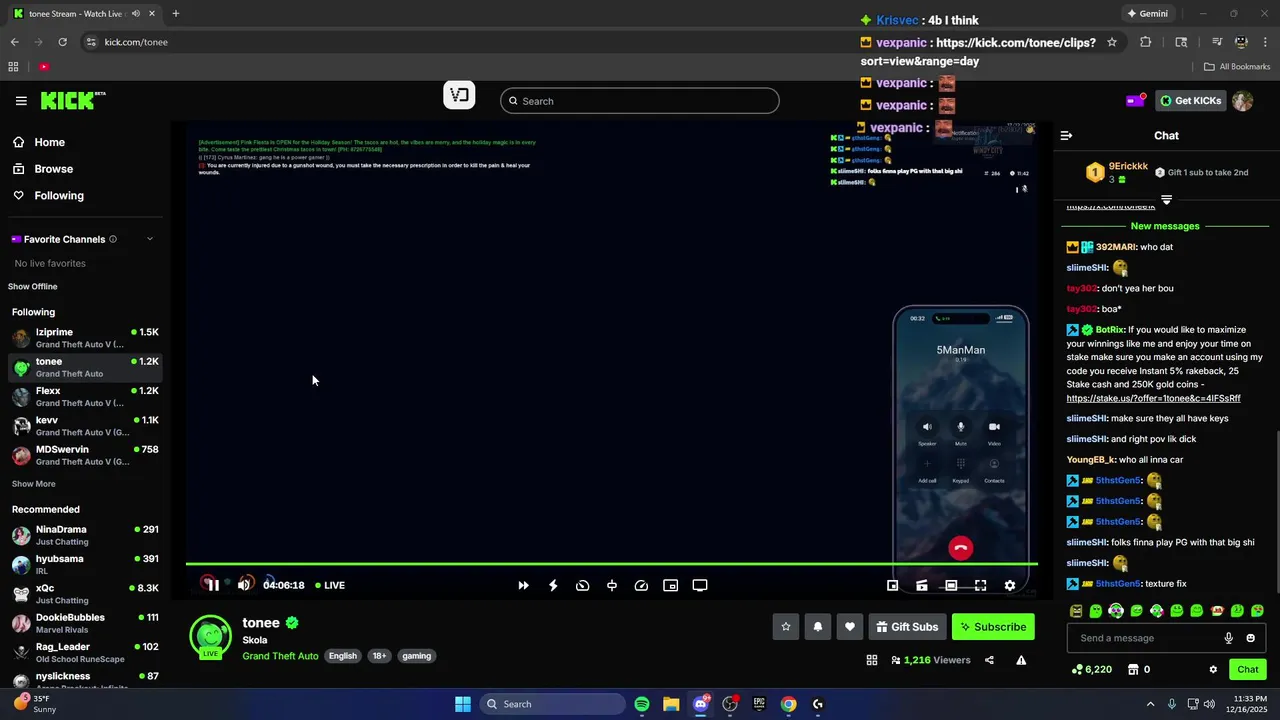
Task: Click the Gift Subs button
Action: tap(907, 627)
